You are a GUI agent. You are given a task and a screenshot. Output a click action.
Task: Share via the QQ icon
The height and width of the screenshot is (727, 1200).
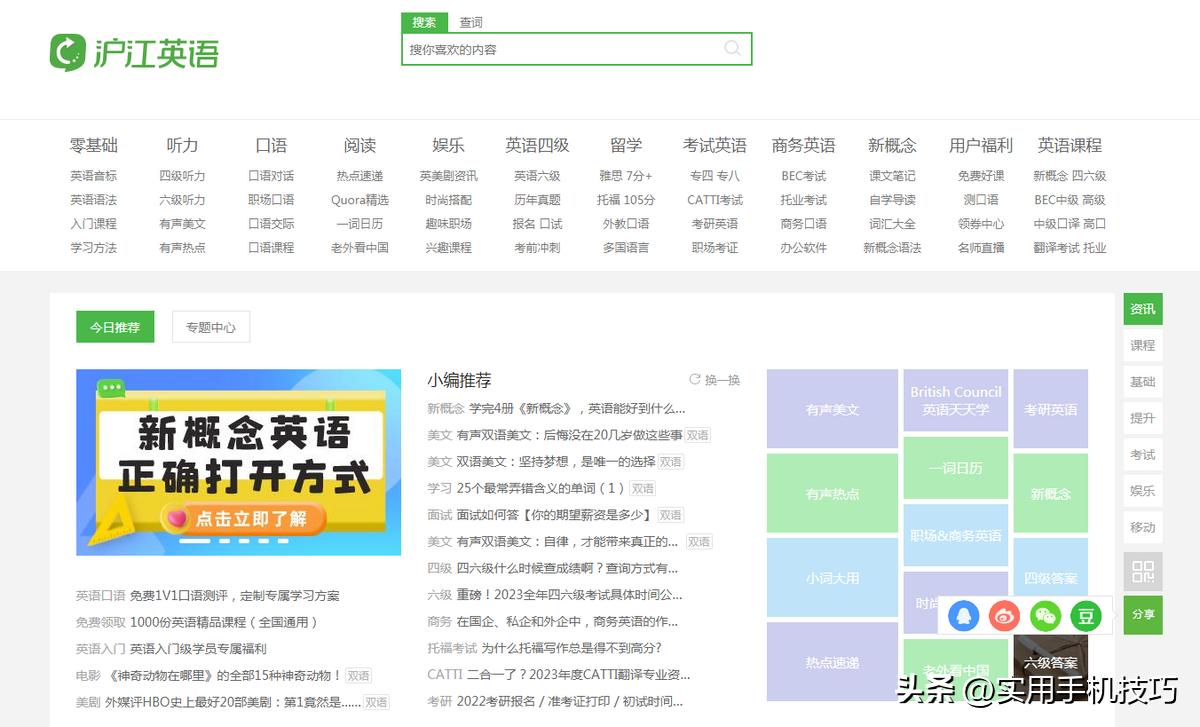(963, 617)
